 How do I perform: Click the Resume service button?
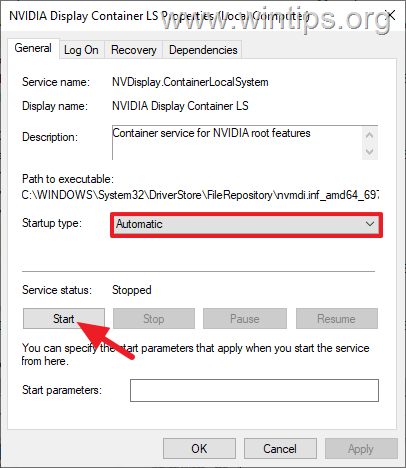tap(337, 319)
